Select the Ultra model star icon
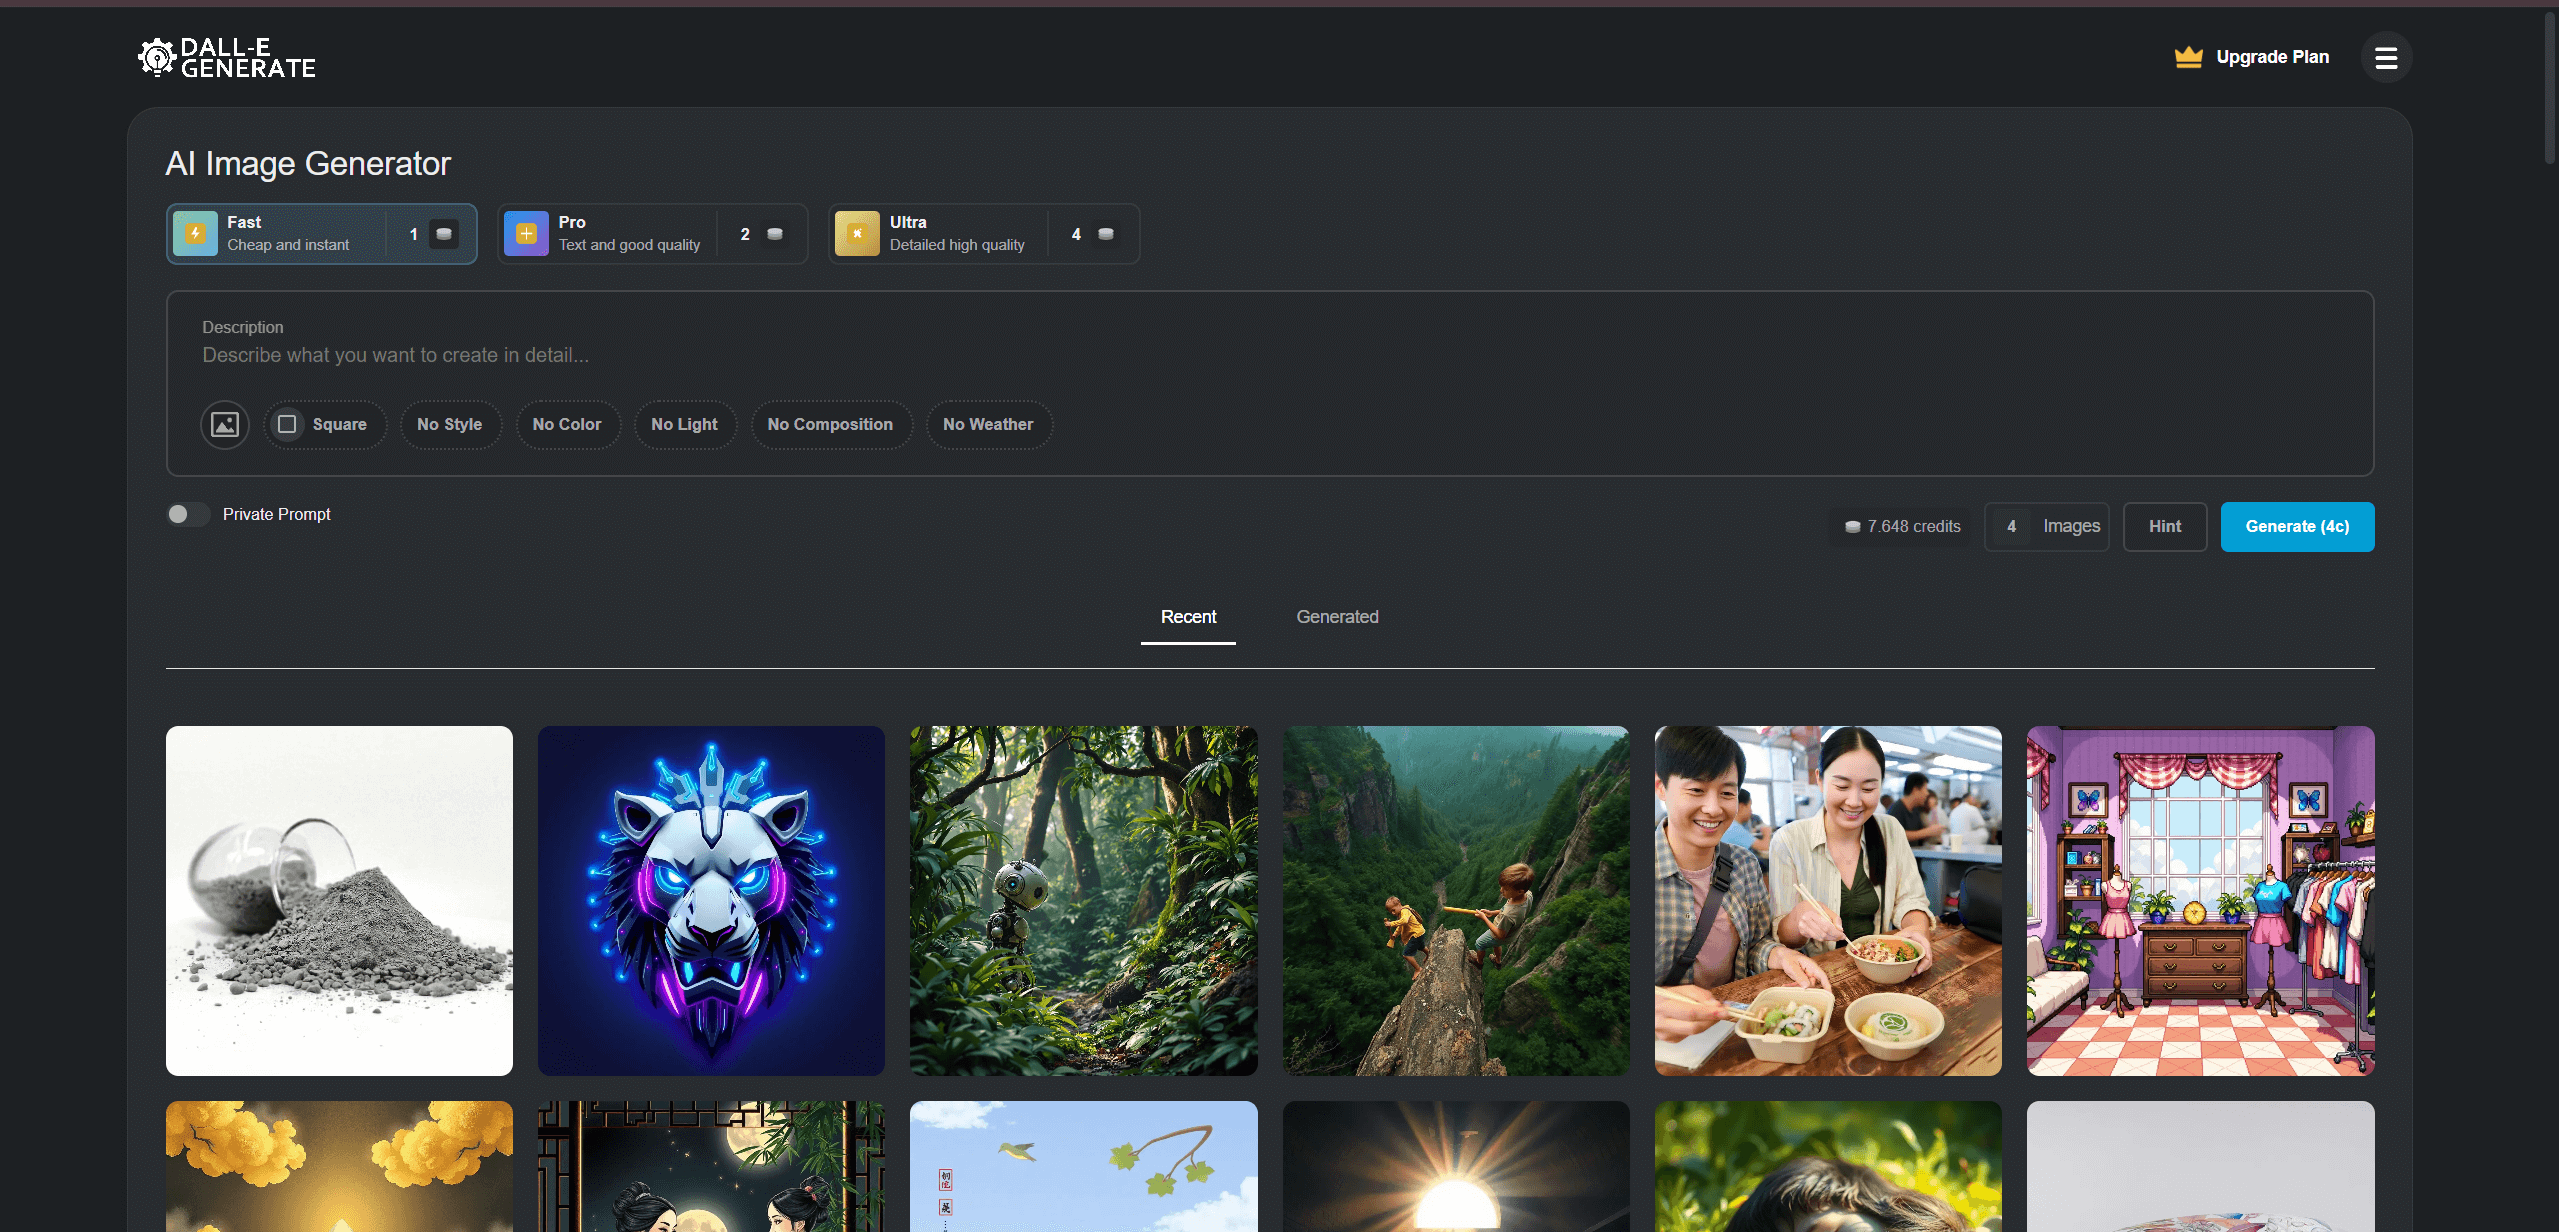 click(x=857, y=234)
